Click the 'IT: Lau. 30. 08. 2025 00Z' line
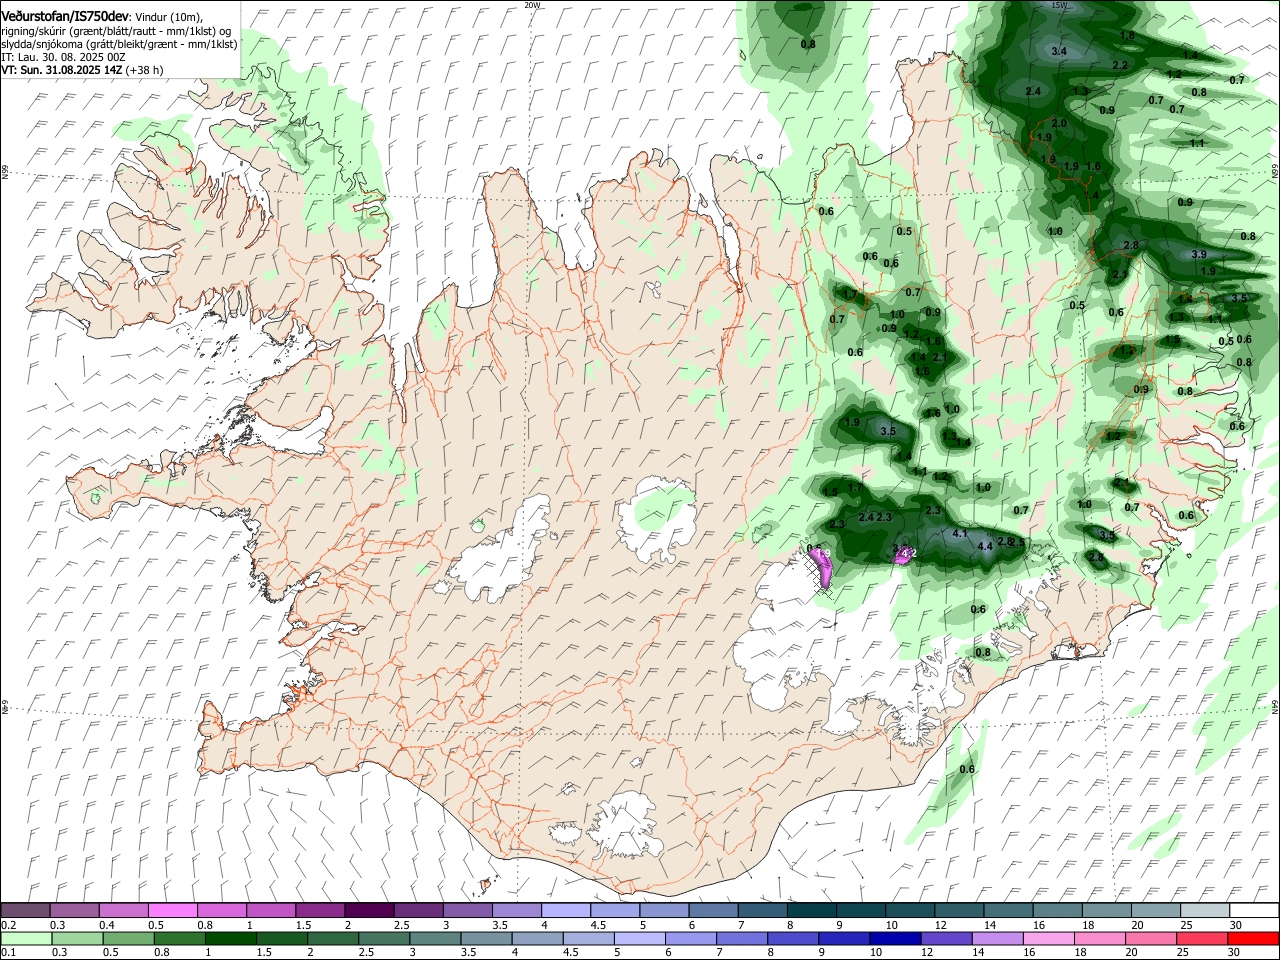This screenshot has height=960, width=1280. click(x=63, y=57)
